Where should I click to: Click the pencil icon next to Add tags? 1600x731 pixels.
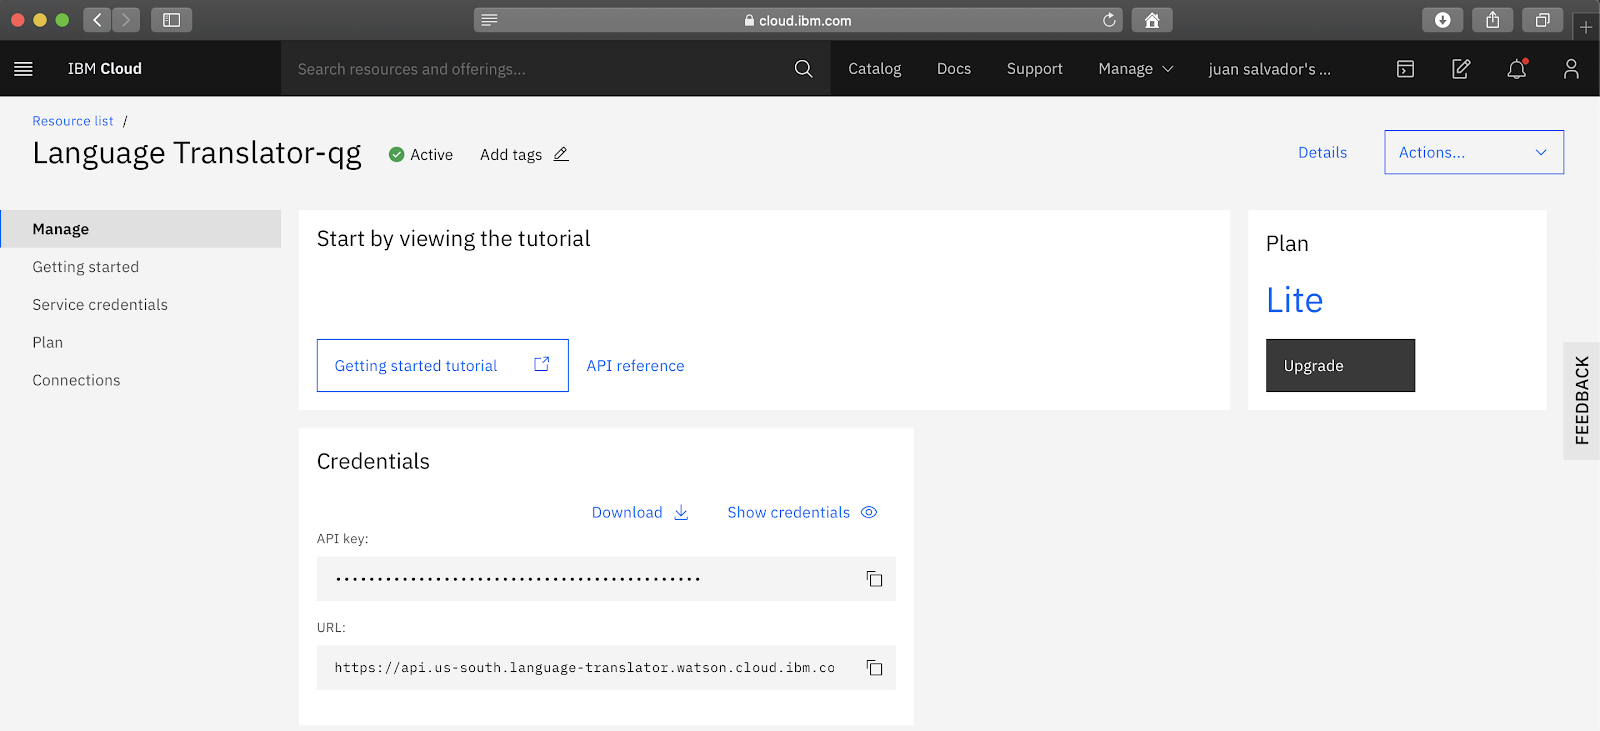coord(561,154)
